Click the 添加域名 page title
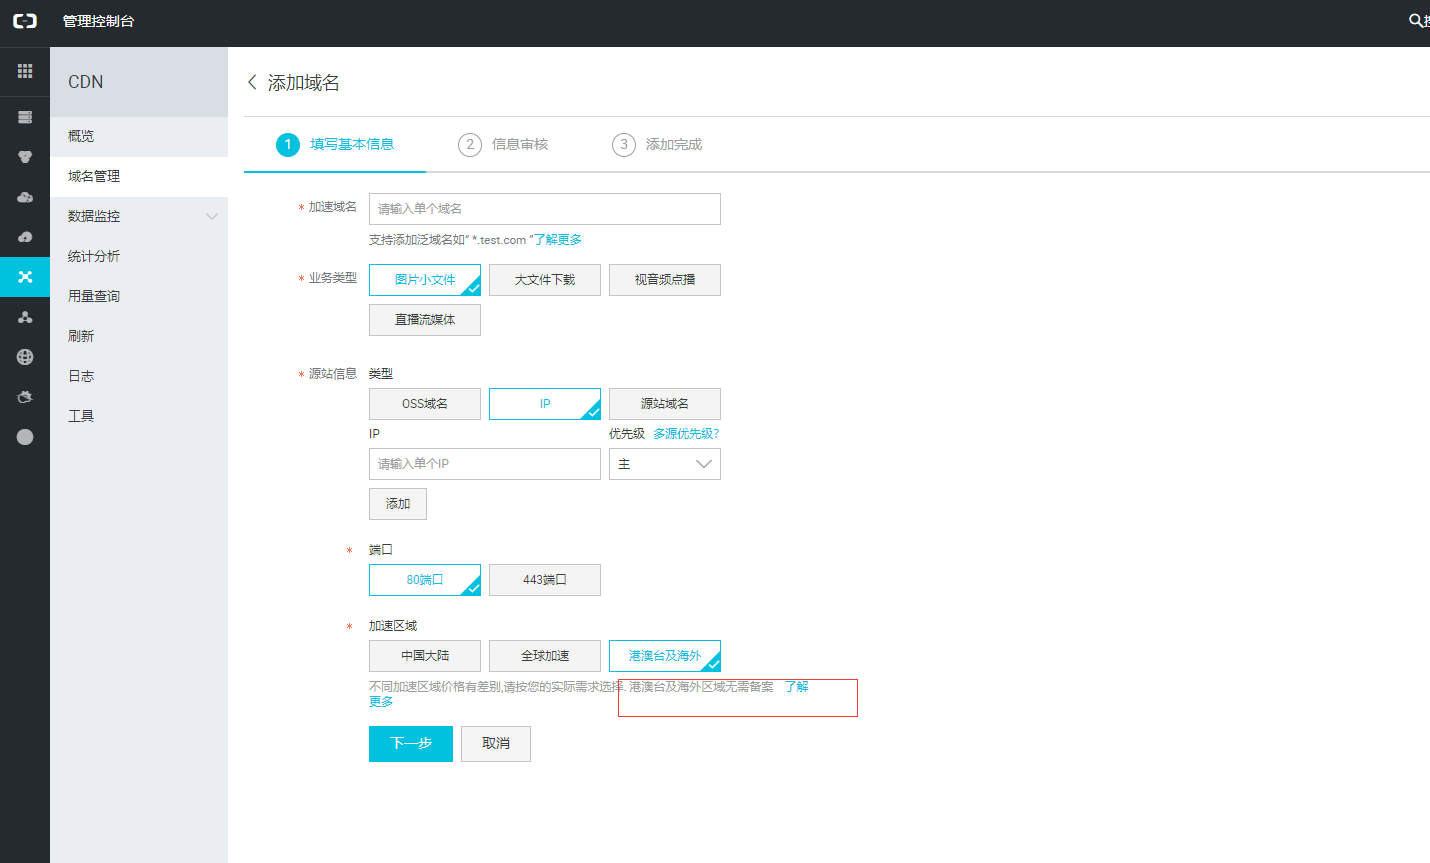The height and width of the screenshot is (863, 1430). 304,82
